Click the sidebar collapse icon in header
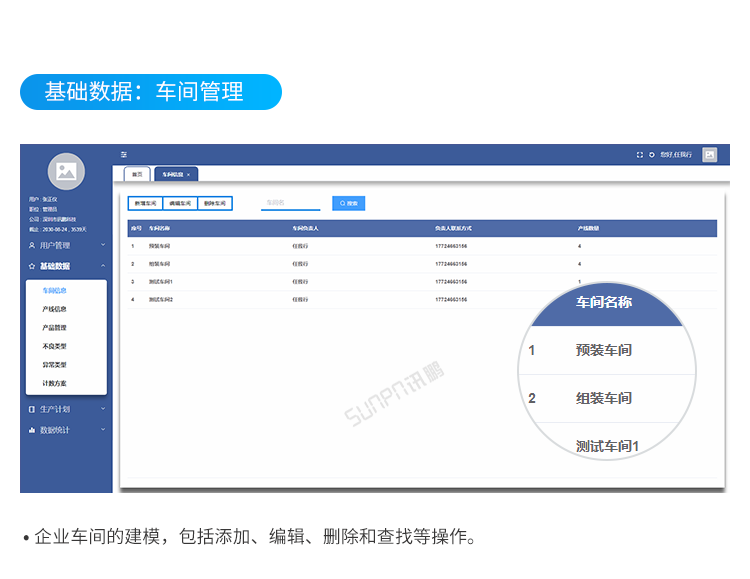 [124, 154]
